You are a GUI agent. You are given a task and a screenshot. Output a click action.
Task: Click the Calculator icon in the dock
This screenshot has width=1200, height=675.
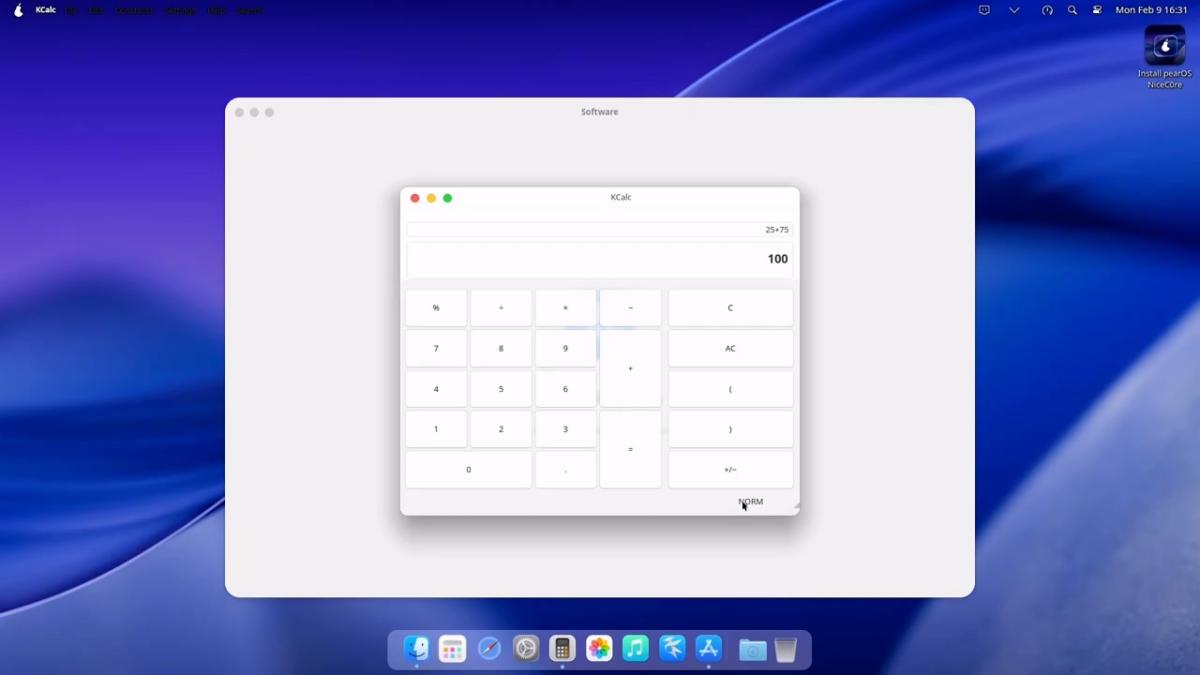click(562, 649)
